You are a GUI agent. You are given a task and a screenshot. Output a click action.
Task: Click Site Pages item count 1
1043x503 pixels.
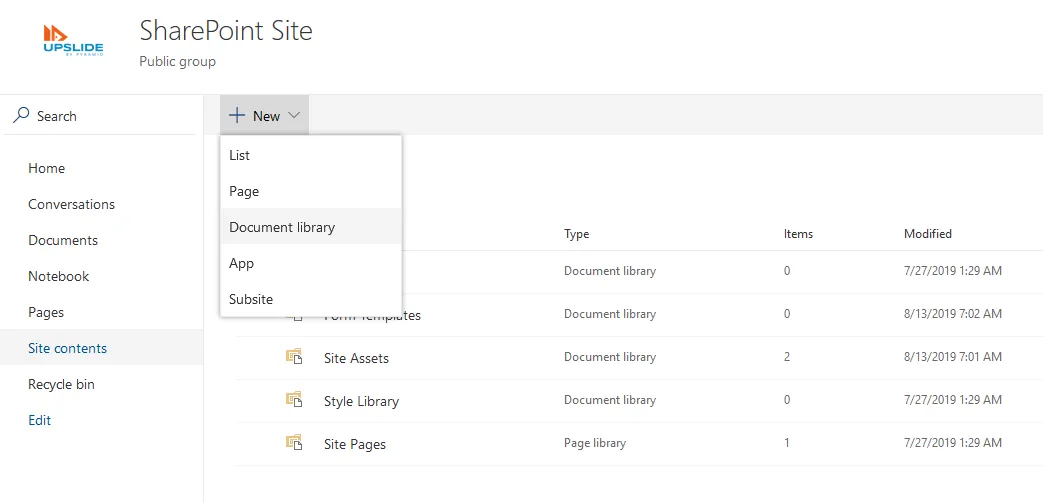(x=787, y=442)
